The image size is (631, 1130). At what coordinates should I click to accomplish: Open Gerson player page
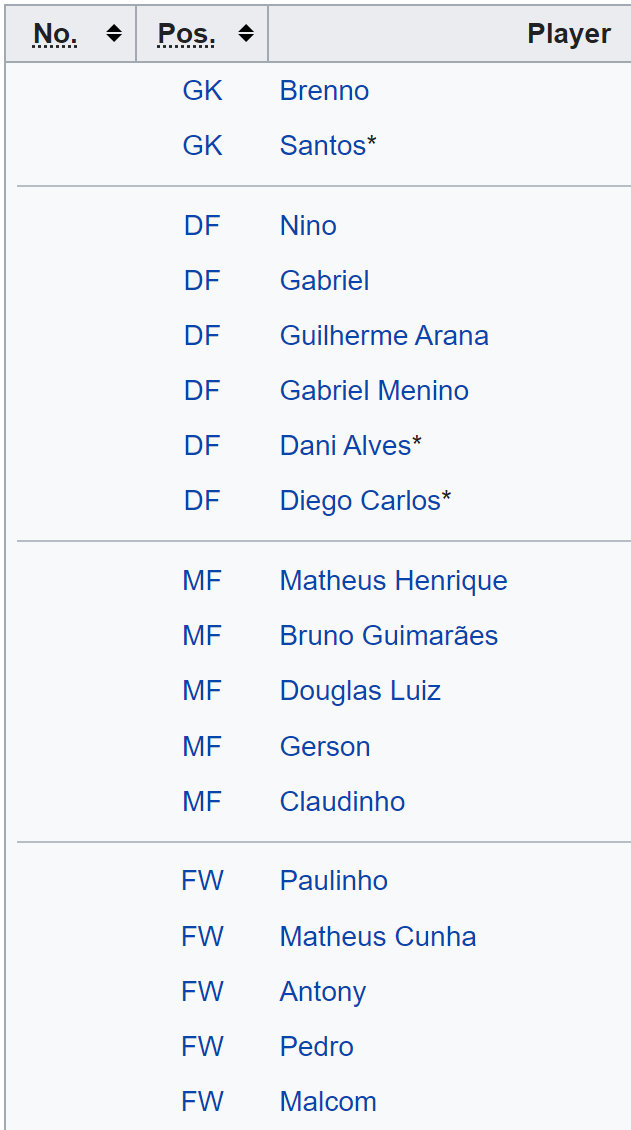point(325,747)
